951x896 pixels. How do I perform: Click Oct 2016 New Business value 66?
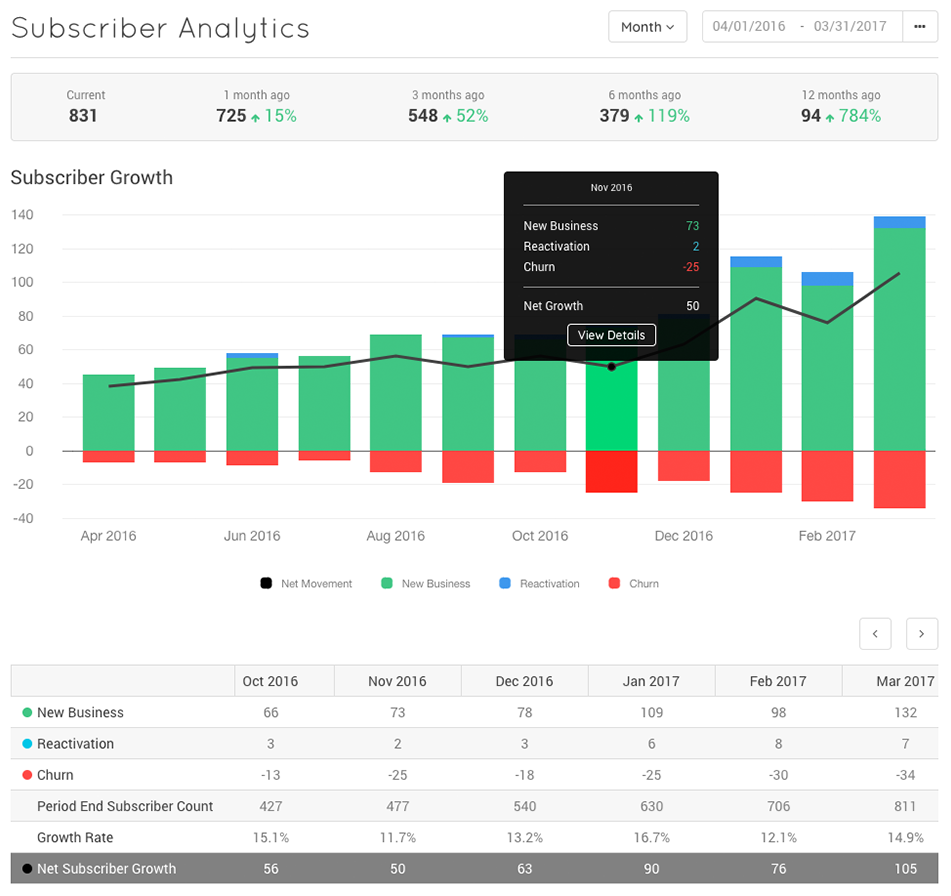pyautogui.click(x=271, y=713)
